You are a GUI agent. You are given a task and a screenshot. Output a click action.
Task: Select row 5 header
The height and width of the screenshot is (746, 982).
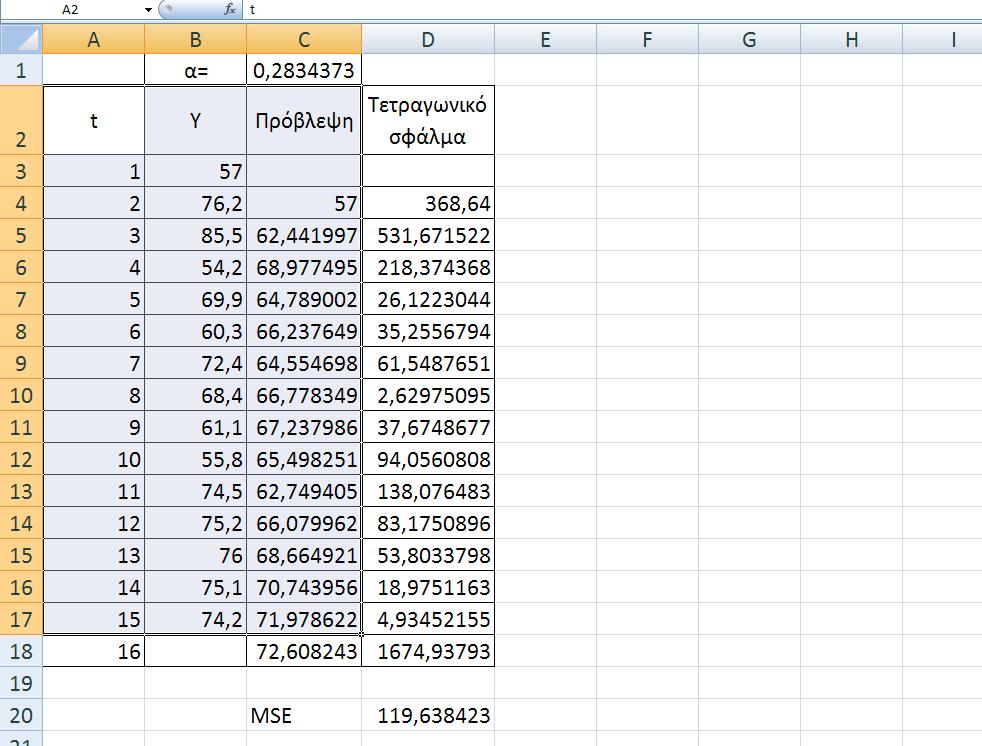pos(21,235)
